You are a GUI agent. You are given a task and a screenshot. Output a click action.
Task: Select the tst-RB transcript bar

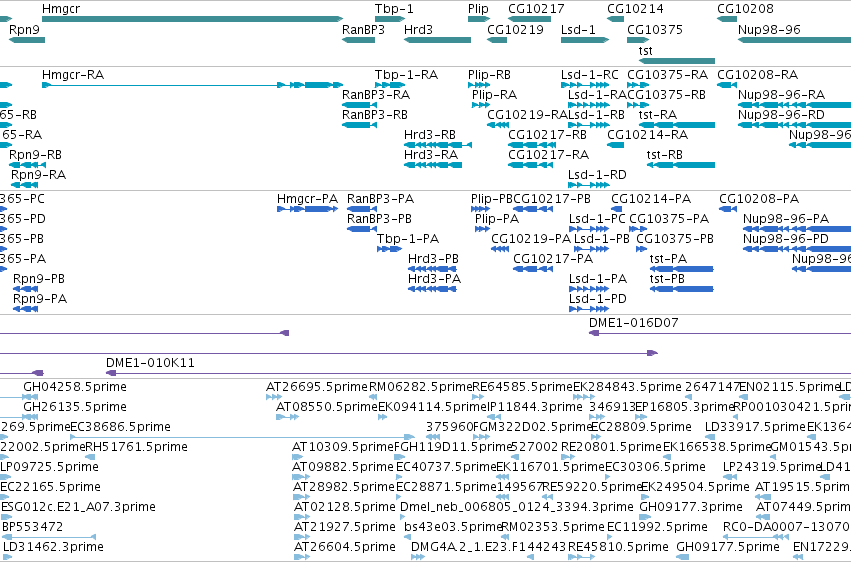pyautogui.click(x=681, y=165)
